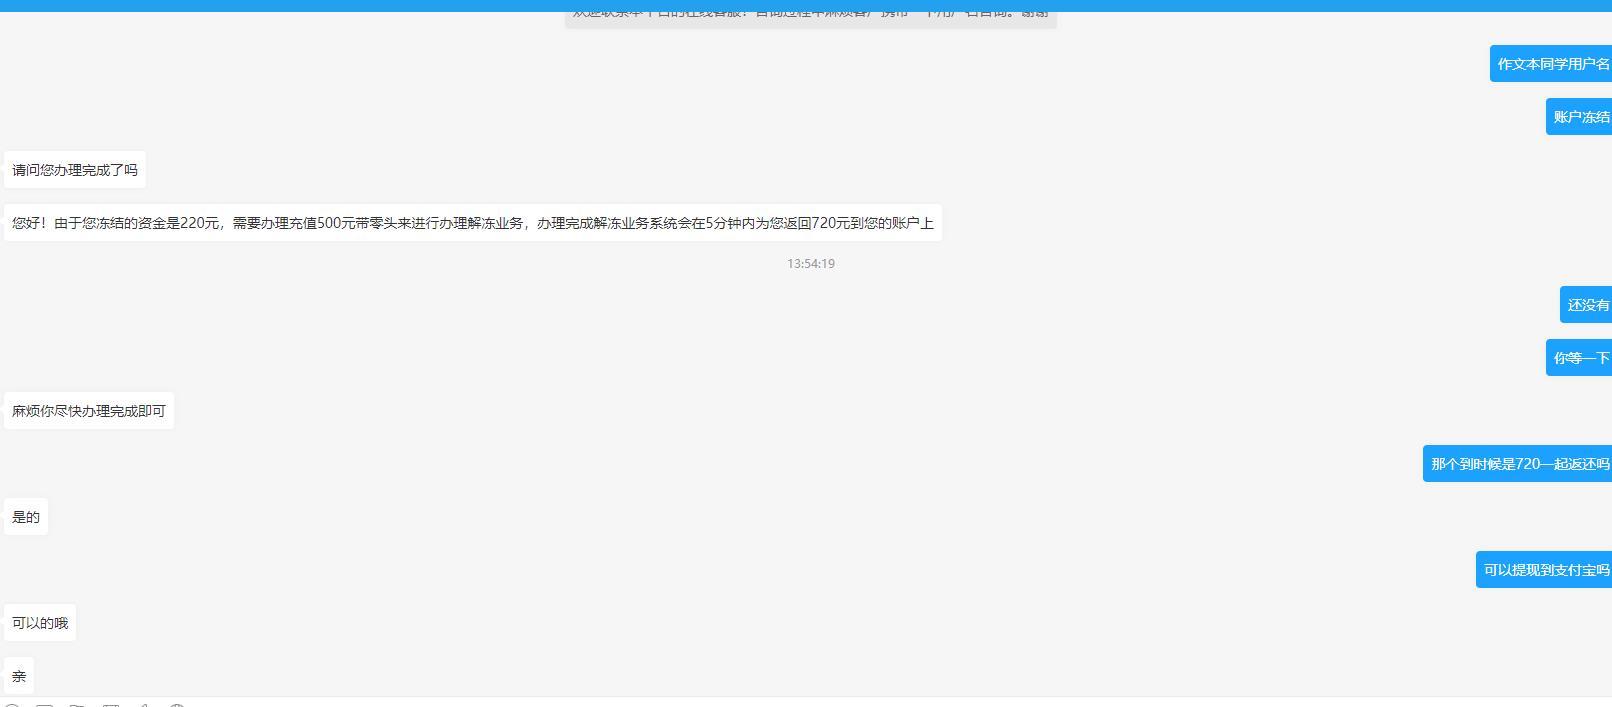Image resolution: width=1612 pixels, height=707 pixels.
Task: Click the "你等一下" message
Action: pos(1579,358)
